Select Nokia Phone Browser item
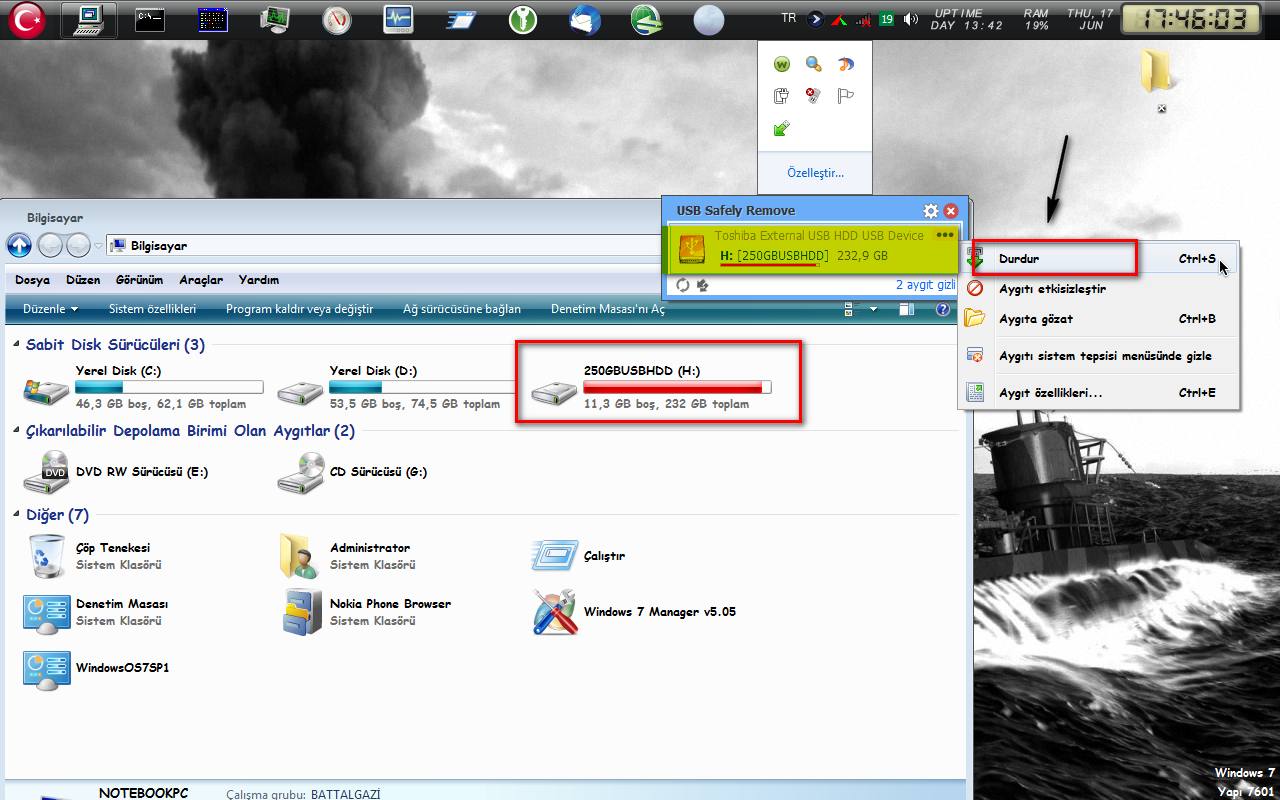 (x=365, y=612)
